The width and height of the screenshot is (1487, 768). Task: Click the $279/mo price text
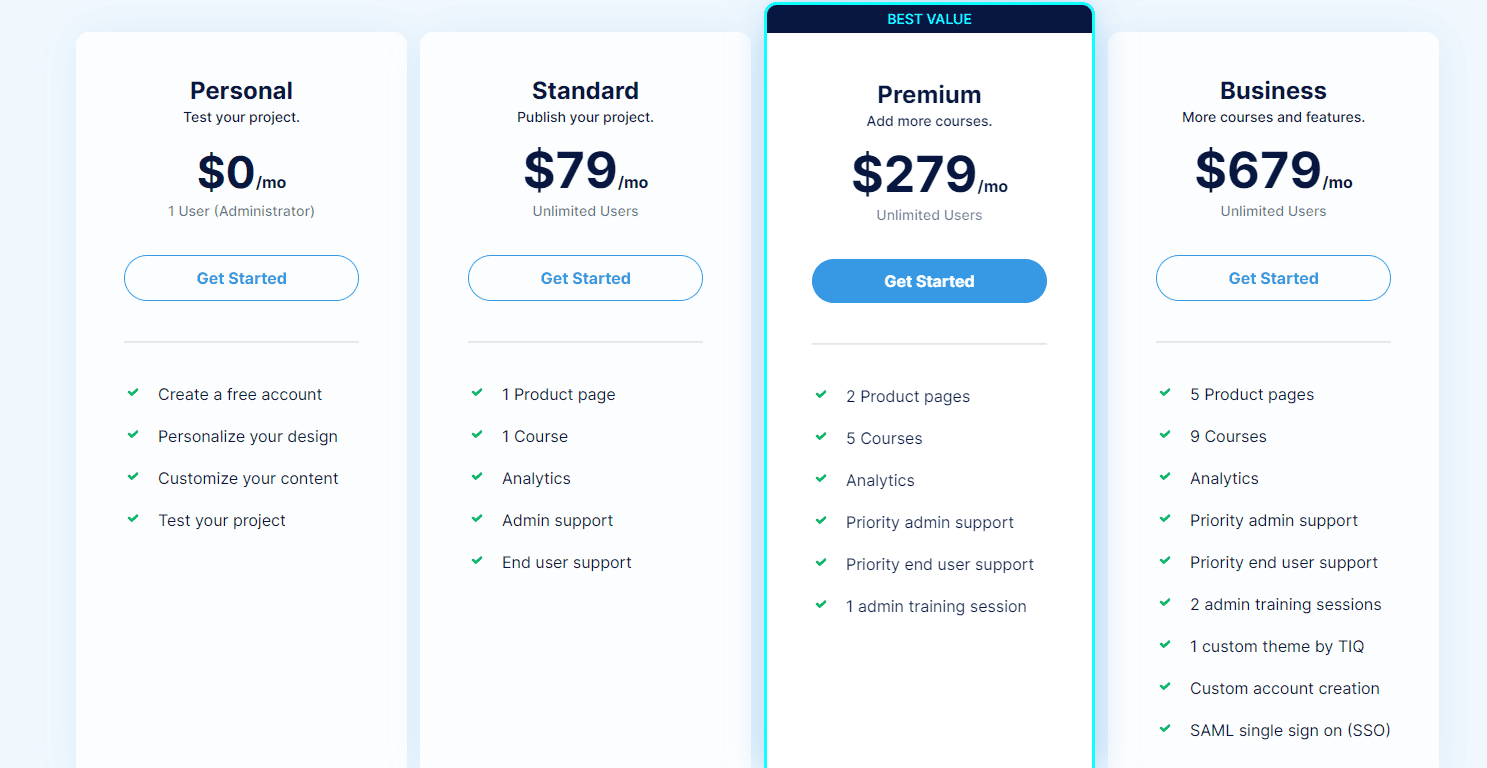point(929,172)
